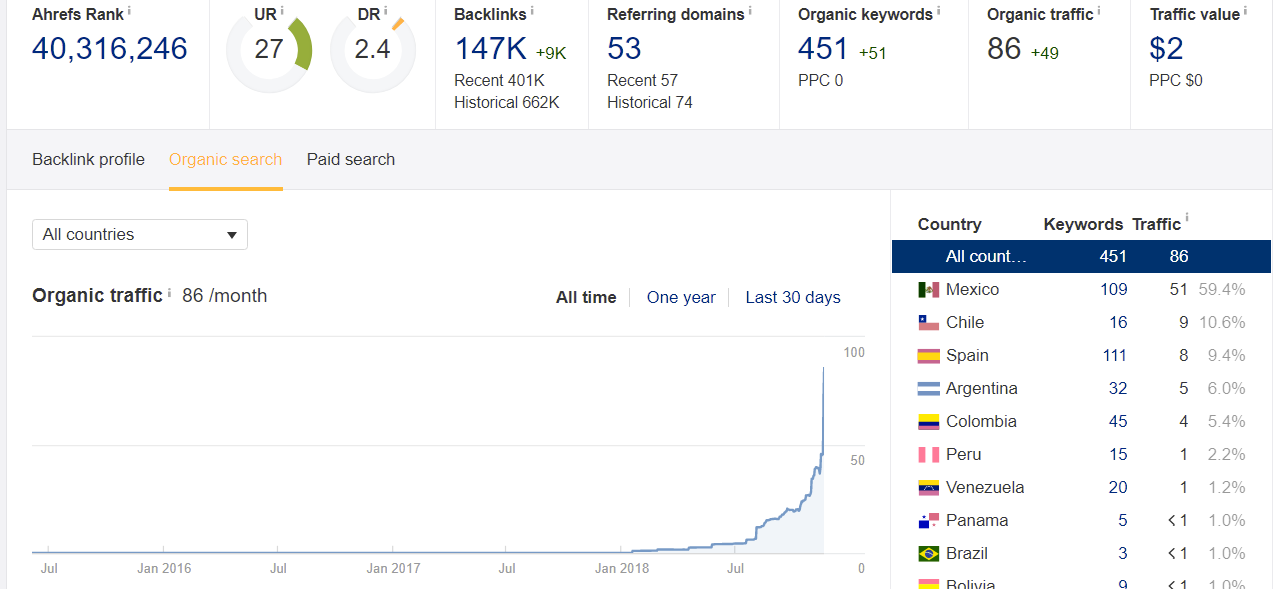Click the Recent 57 referring domains text
Image resolution: width=1281 pixels, height=589 pixels.
642,80
